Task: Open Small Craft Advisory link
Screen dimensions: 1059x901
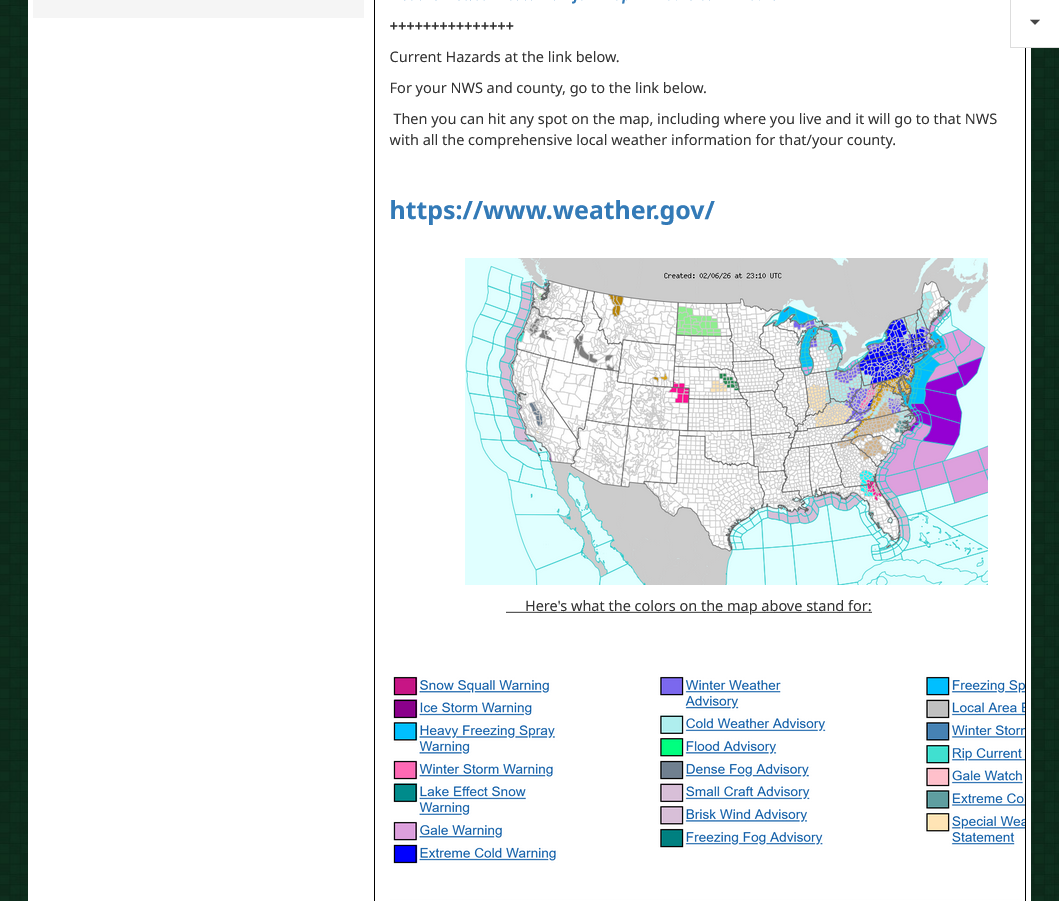Action: tap(747, 791)
